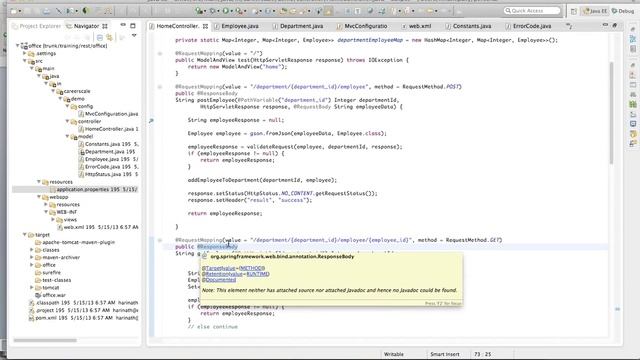Image resolution: width=640 pixels, height=360 pixels.
Task: Toggle code folding for postEmployee method
Action: coord(160,87)
